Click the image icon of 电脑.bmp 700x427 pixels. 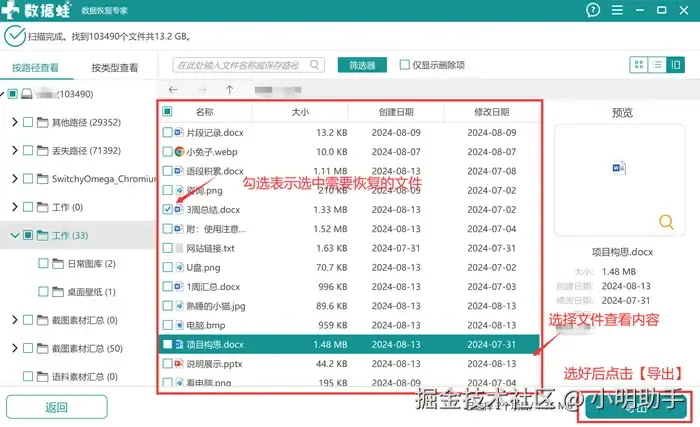point(179,325)
